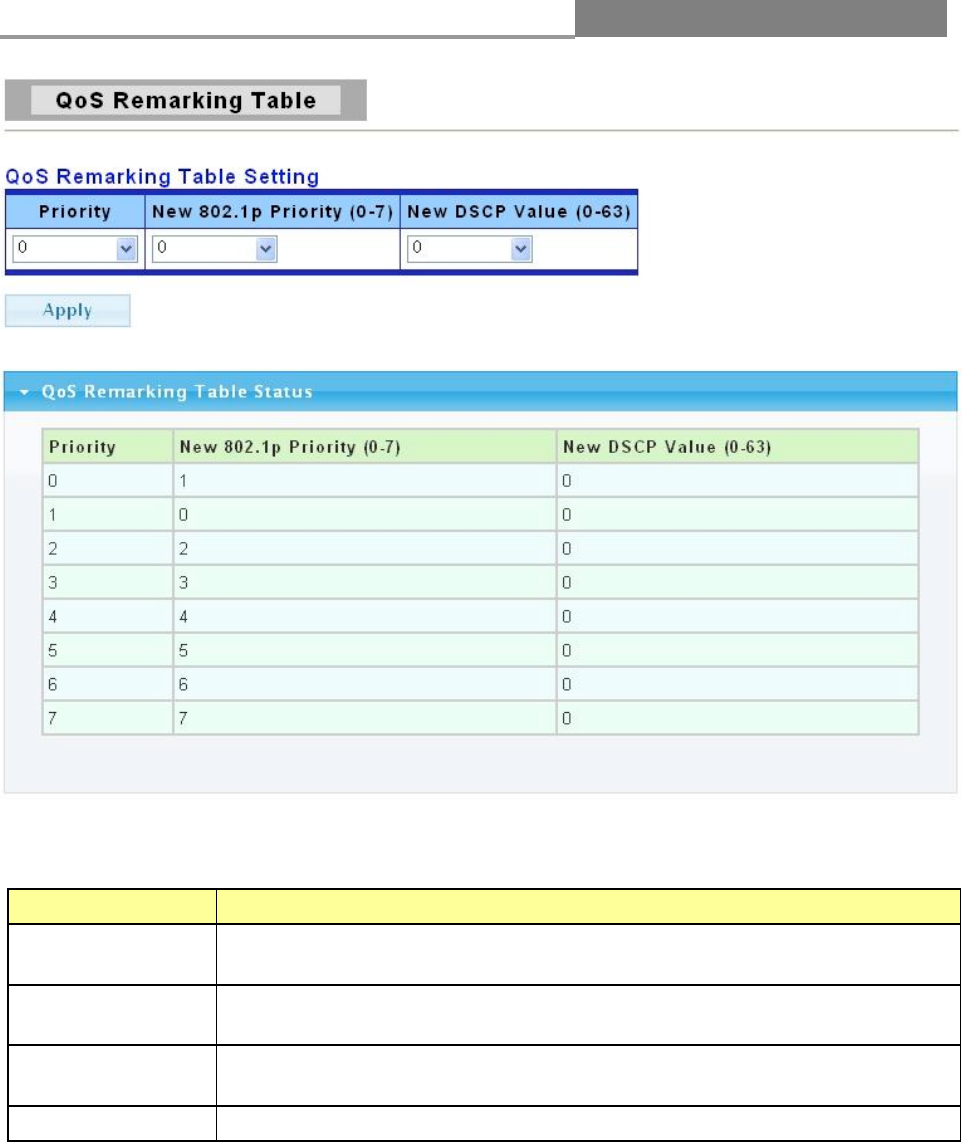Click DSCP value in Priority 3 row
Viewport: 964px width, 1142px height.
tap(738, 583)
